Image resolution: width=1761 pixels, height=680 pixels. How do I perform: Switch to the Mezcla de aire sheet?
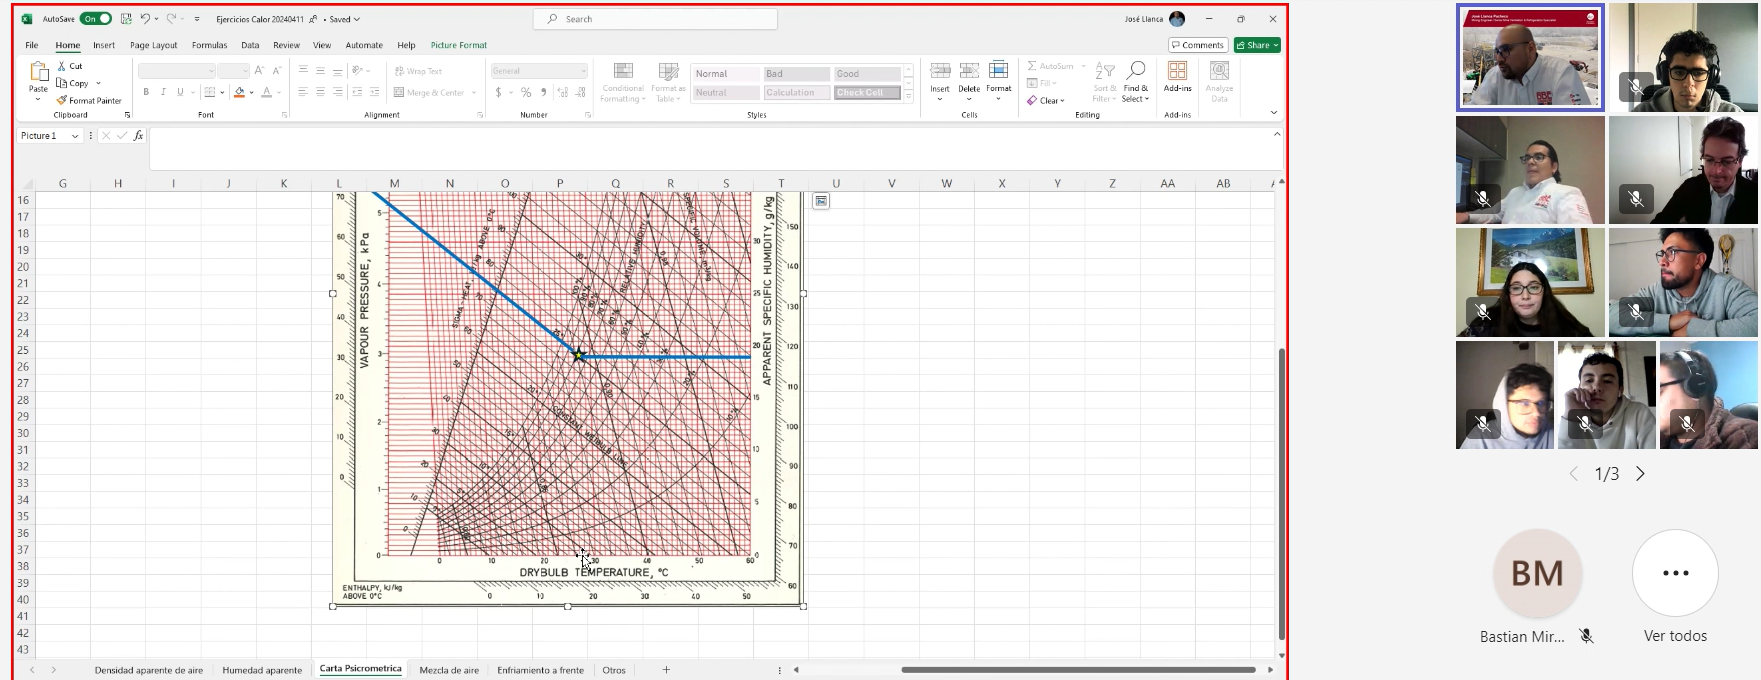449,670
